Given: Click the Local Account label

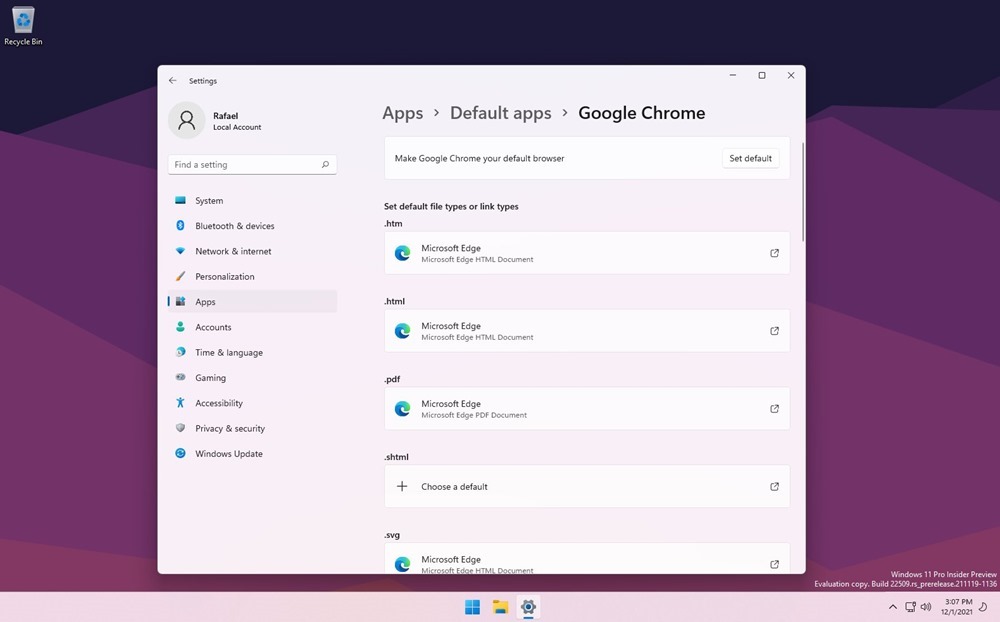Looking at the screenshot, I should tap(237, 128).
